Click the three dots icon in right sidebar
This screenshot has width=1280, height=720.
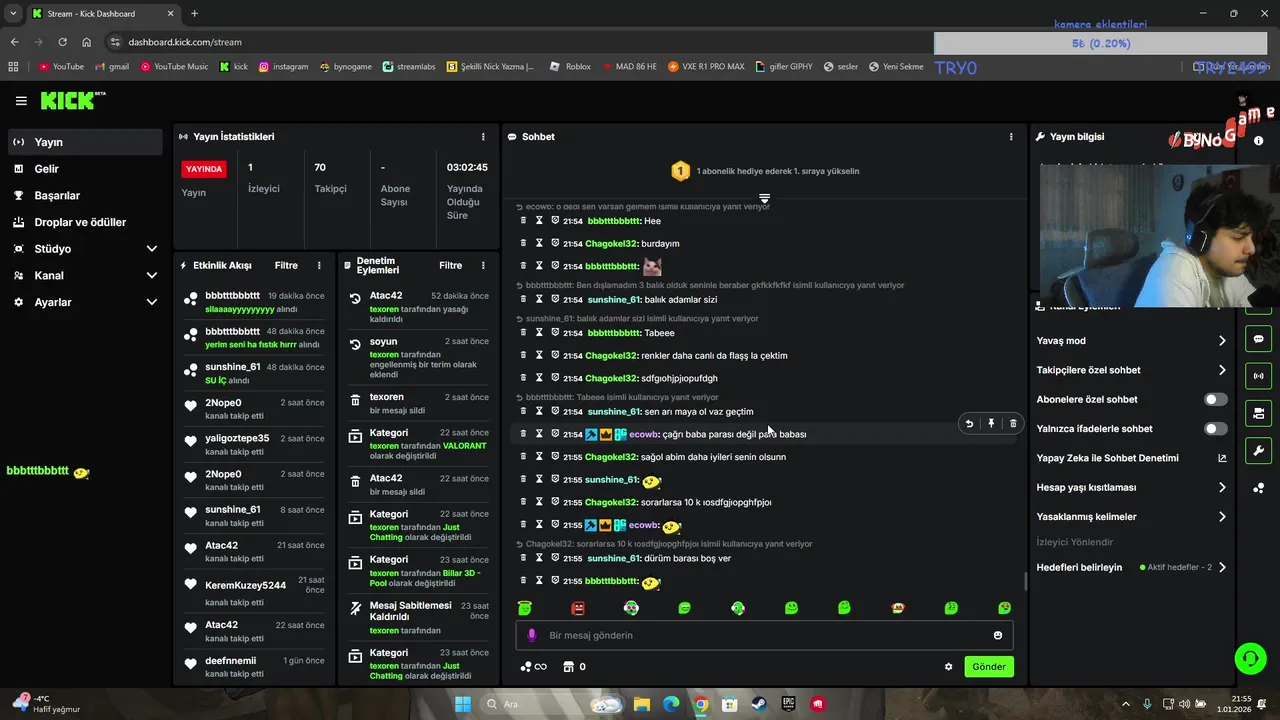[1258, 488]
